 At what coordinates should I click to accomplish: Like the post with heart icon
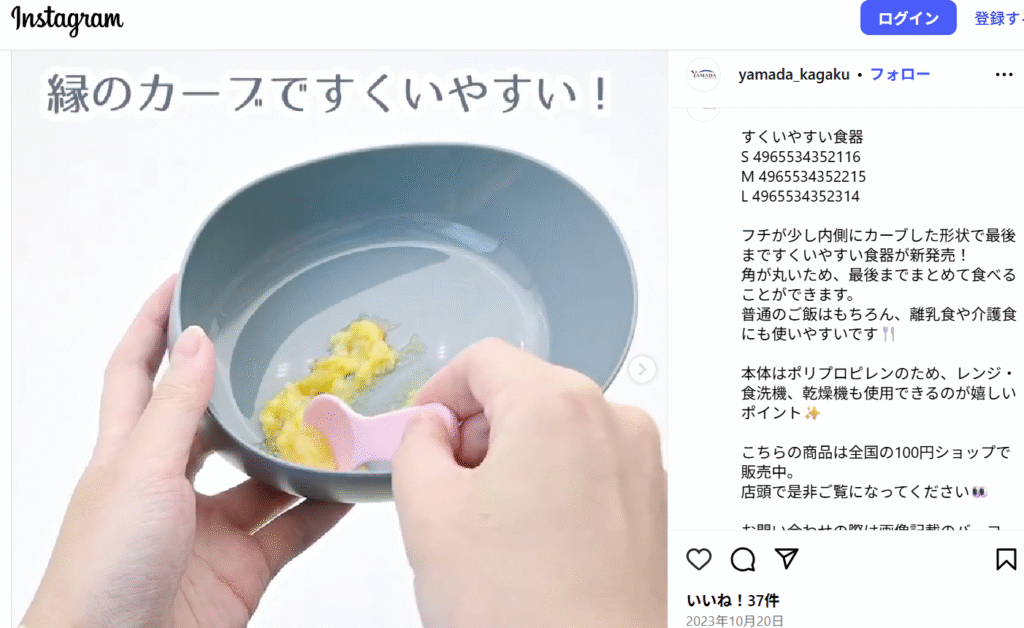pos(699,559)
